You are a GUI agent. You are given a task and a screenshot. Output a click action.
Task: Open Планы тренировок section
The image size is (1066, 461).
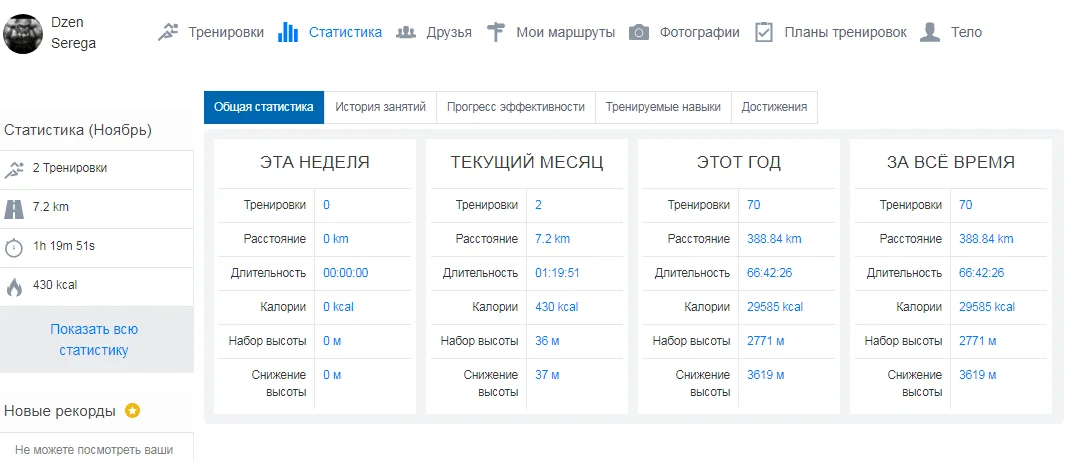point(846,32)
